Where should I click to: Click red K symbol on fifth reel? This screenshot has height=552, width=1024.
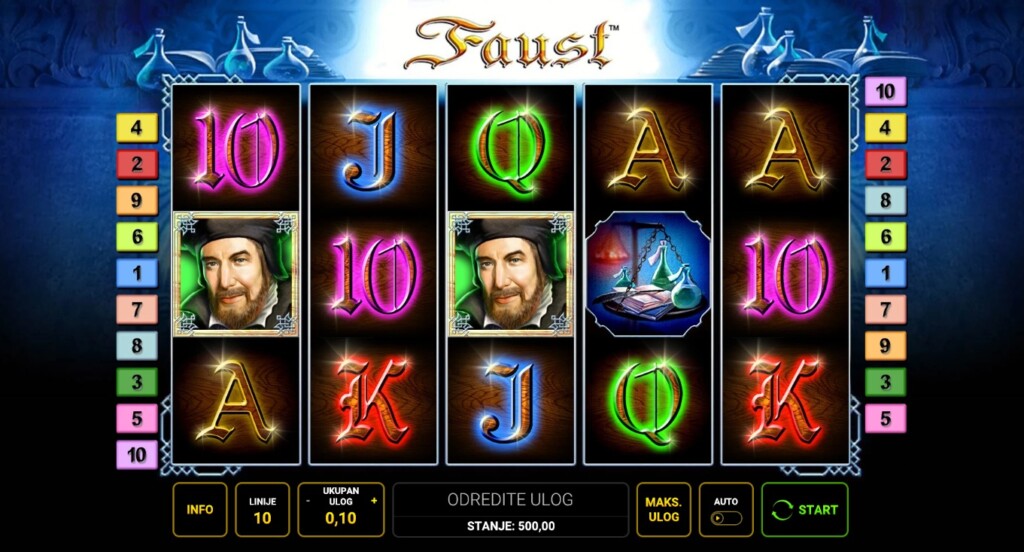tap(785, 400)
